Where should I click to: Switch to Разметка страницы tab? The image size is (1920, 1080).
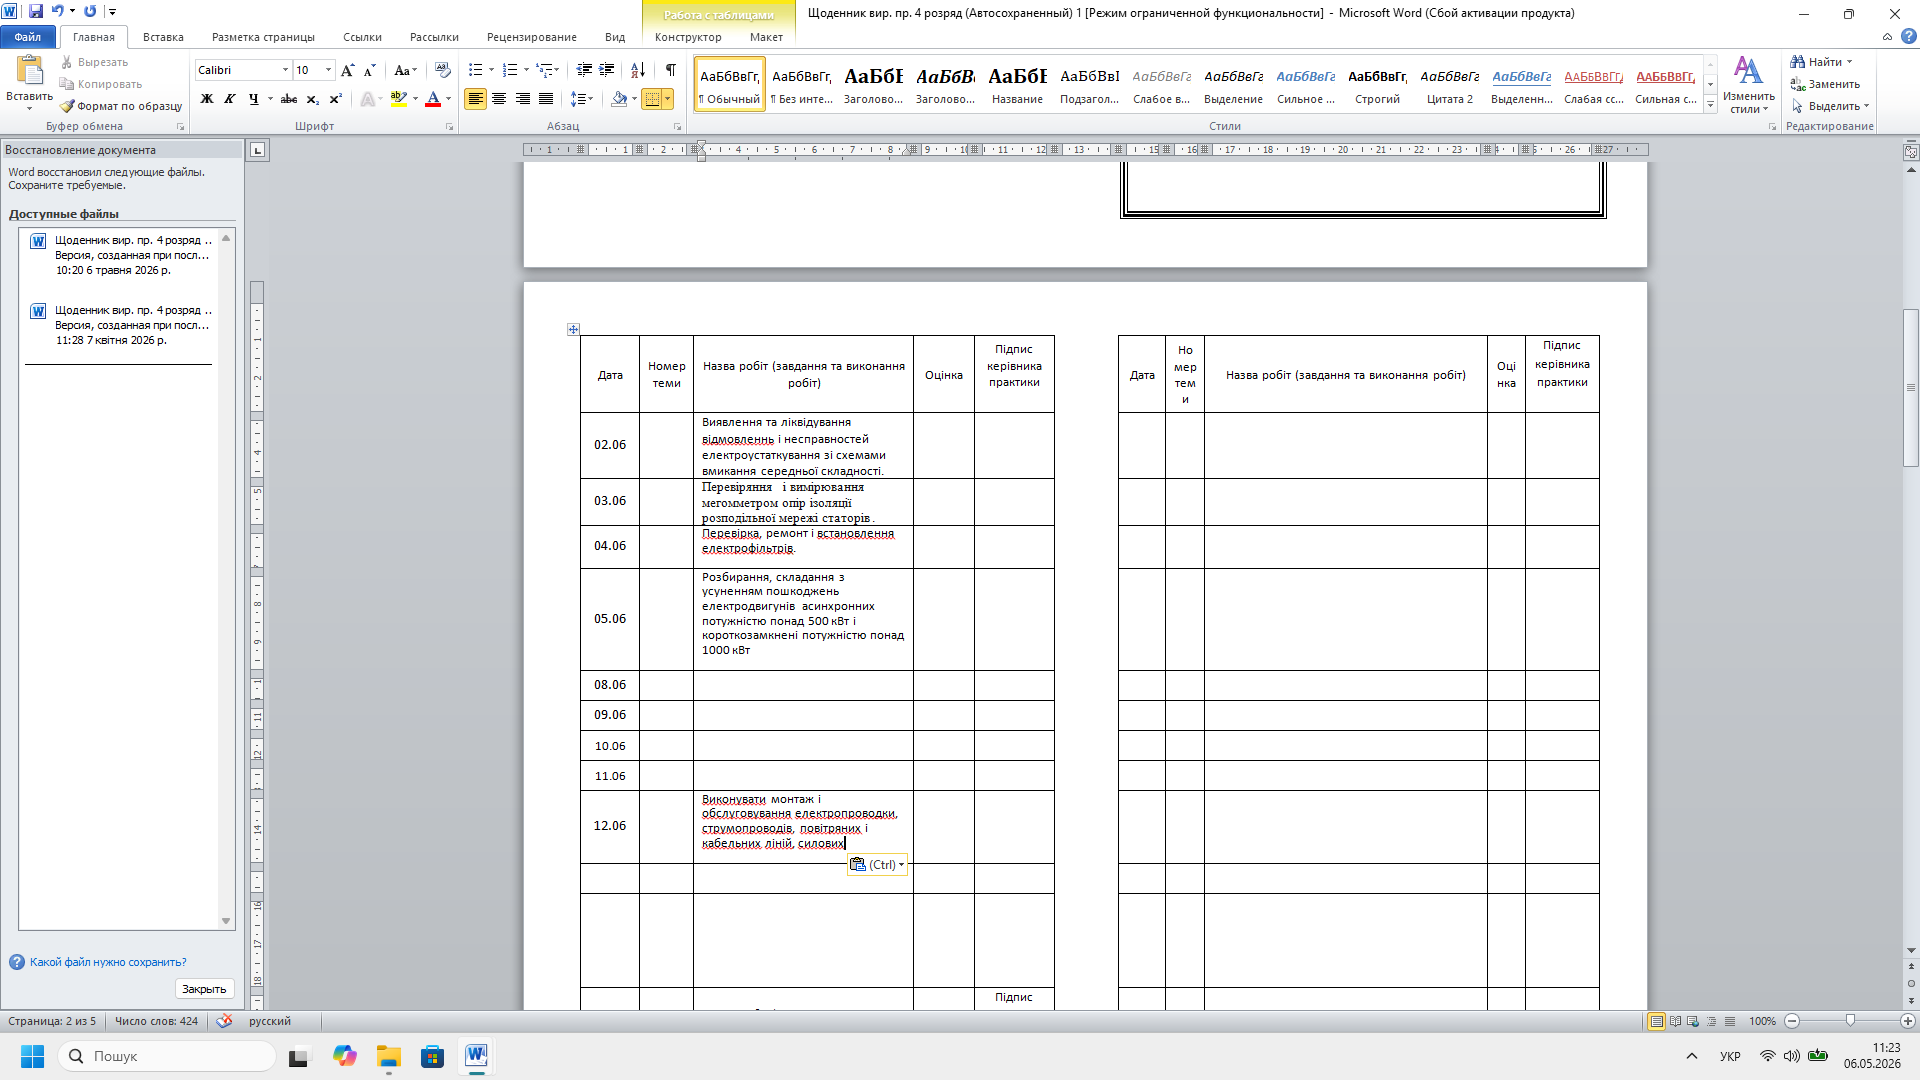263,37
